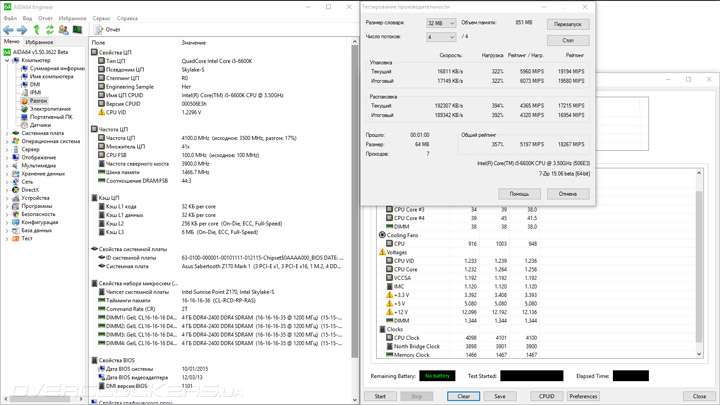Click the Refresh toolbar icon

(x=50, y=30)
